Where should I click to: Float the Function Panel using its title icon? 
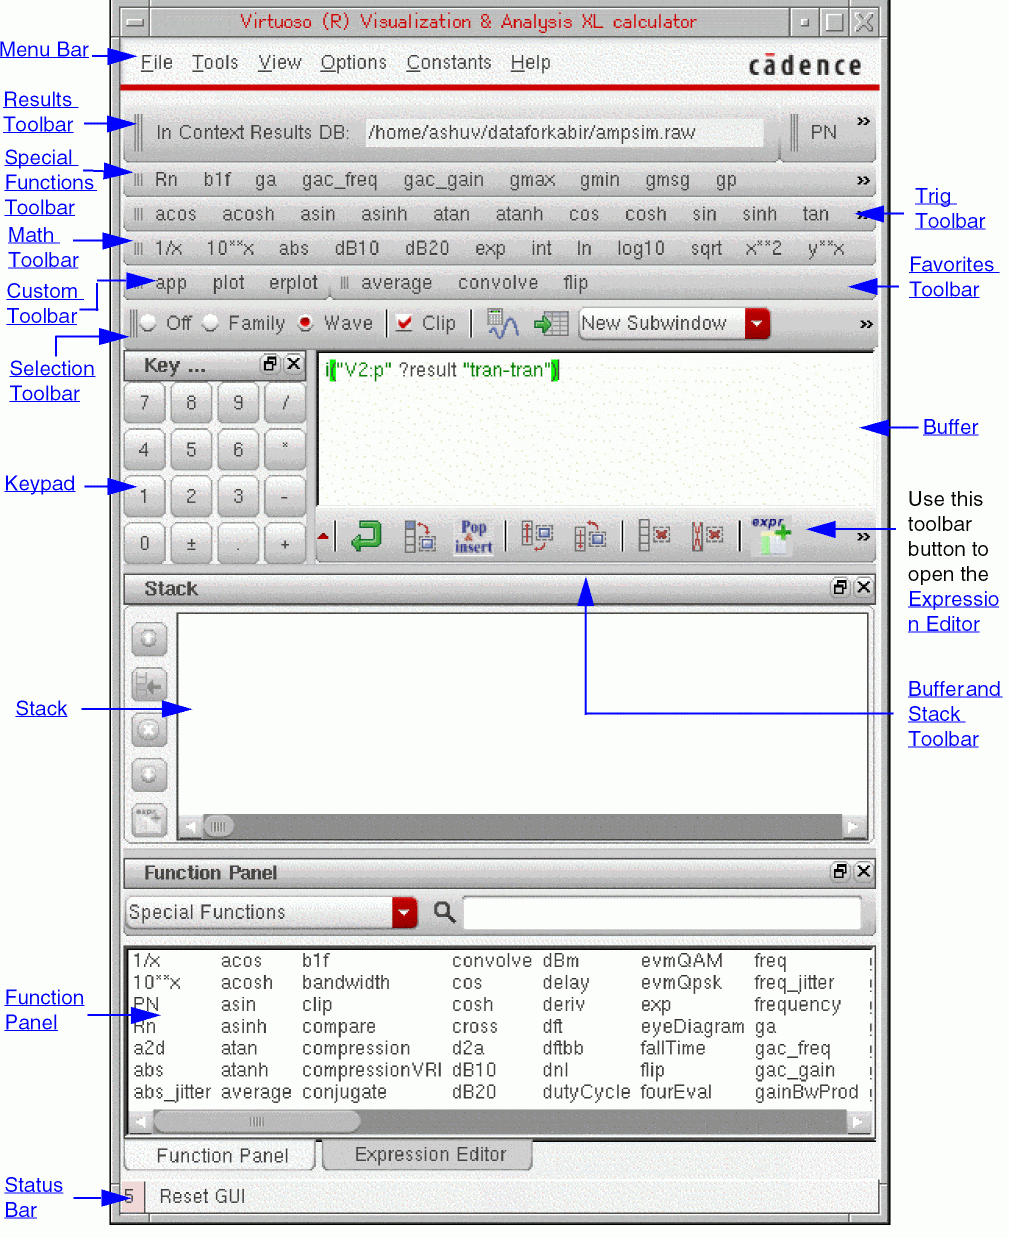(841, 871)
